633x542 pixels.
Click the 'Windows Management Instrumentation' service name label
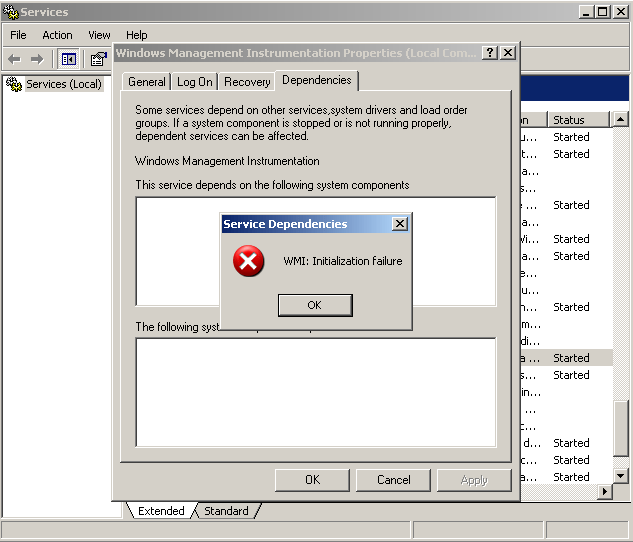click(x=227, y=161)
